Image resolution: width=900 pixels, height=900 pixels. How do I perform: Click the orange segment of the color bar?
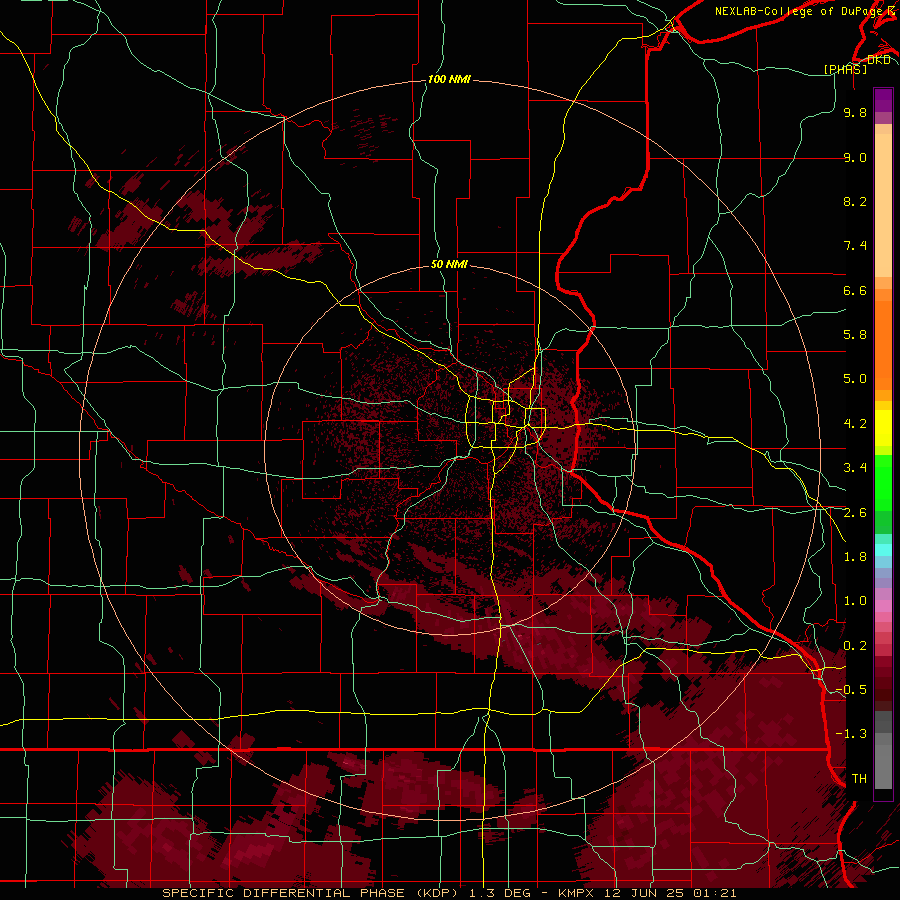coord(883,344)
